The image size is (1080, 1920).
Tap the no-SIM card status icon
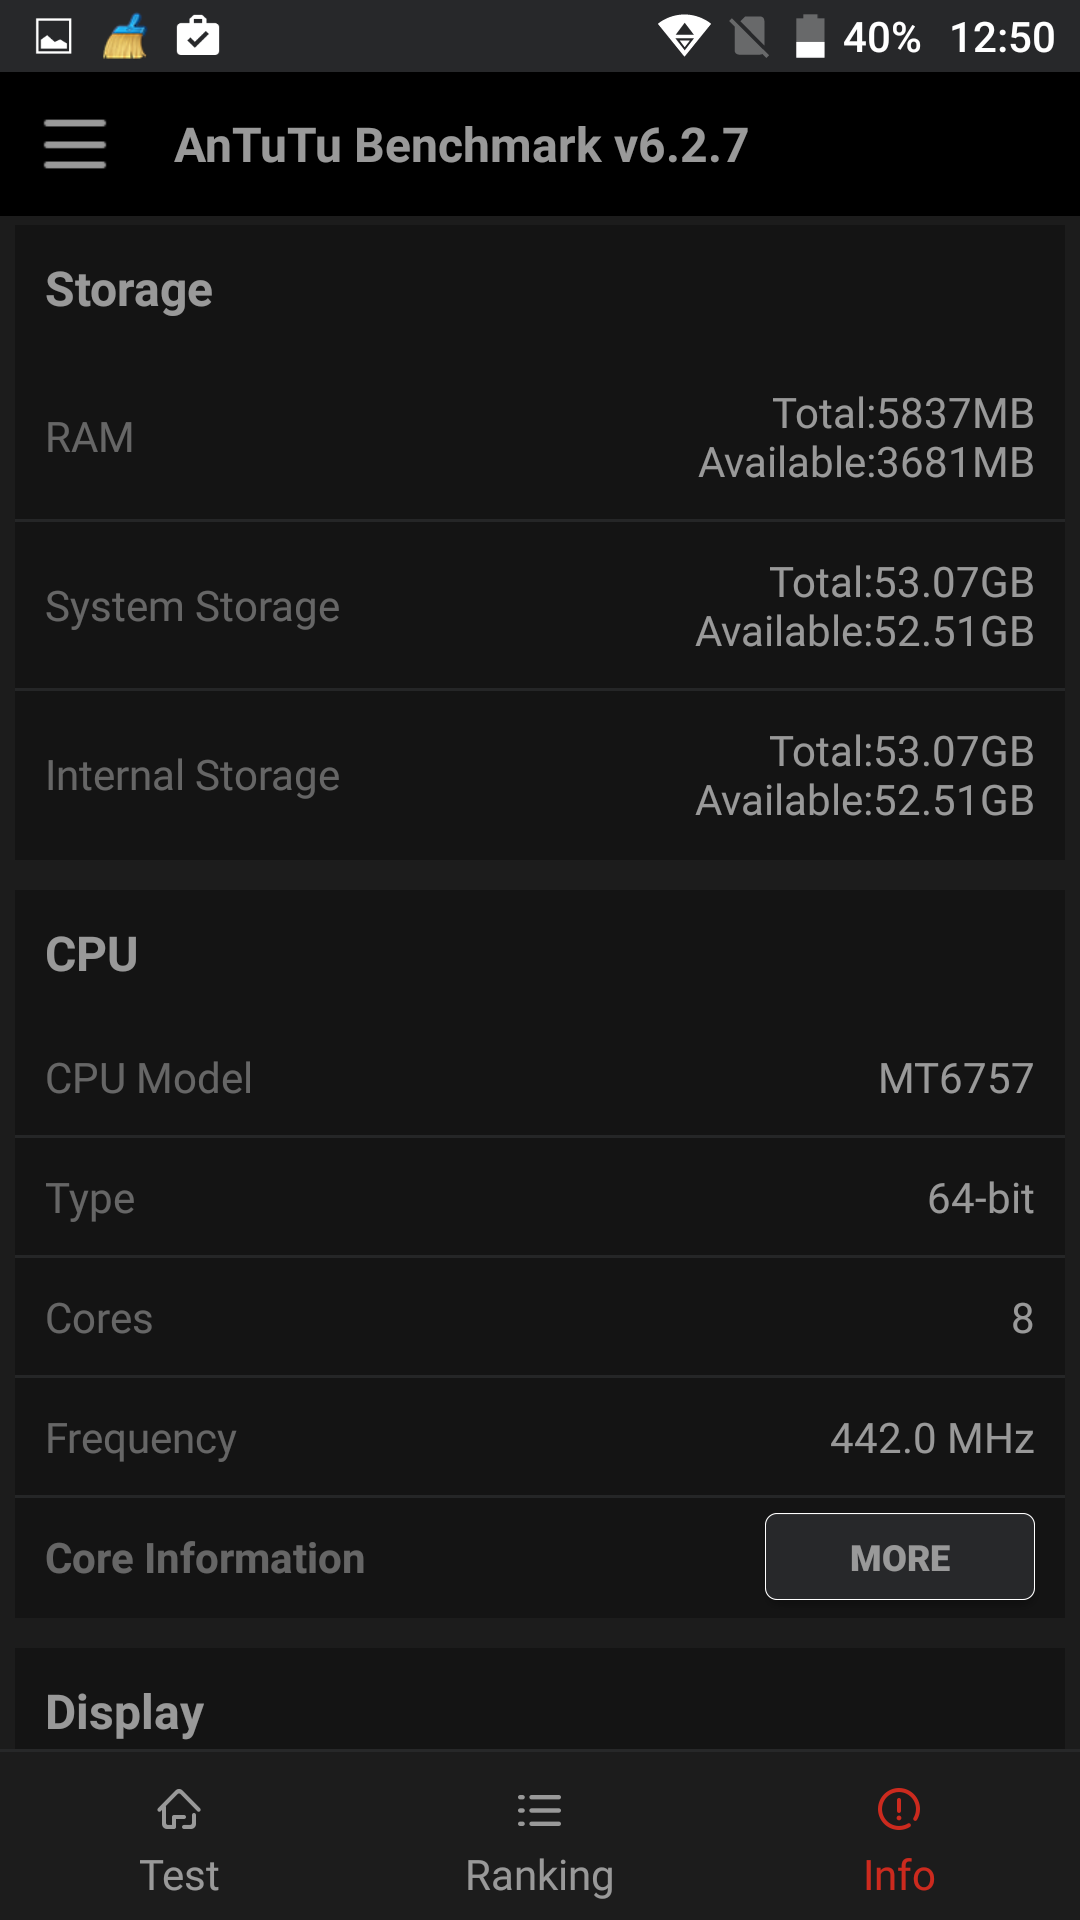click(749, 37)
